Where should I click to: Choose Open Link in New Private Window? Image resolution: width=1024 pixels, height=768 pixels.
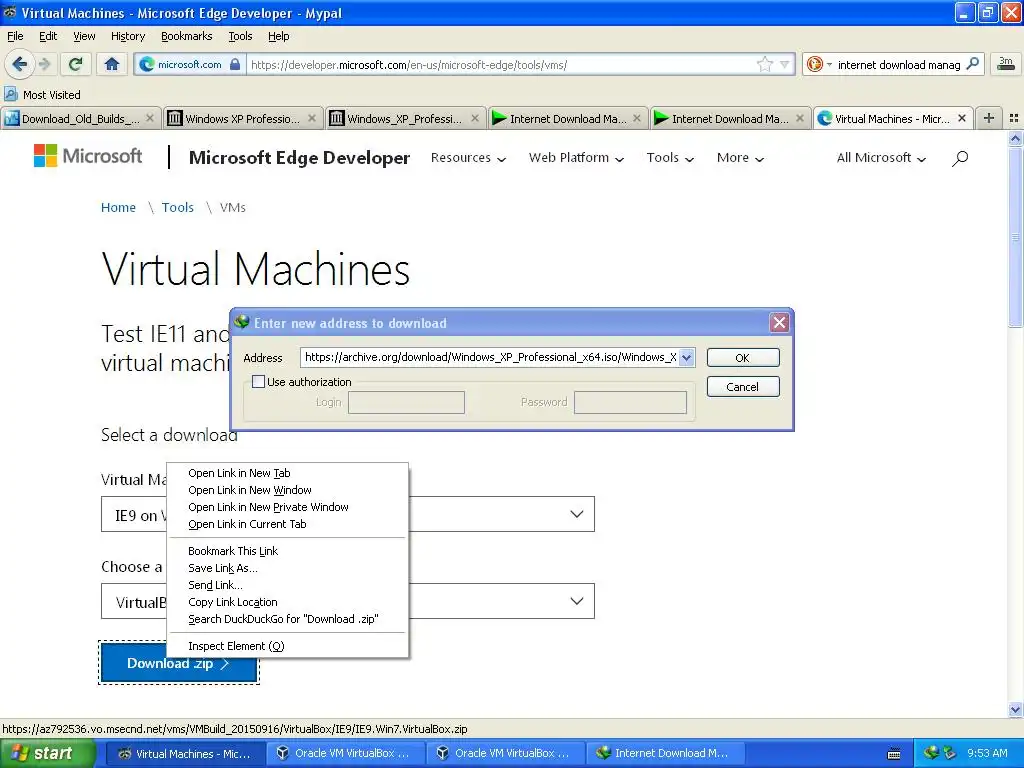pyautogui.click(x=287, y=507)
